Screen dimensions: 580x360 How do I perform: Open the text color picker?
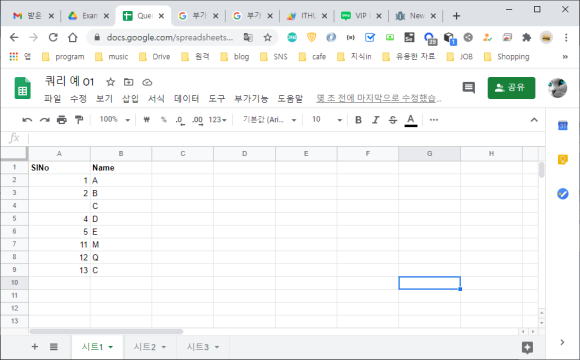pos(411,120)
